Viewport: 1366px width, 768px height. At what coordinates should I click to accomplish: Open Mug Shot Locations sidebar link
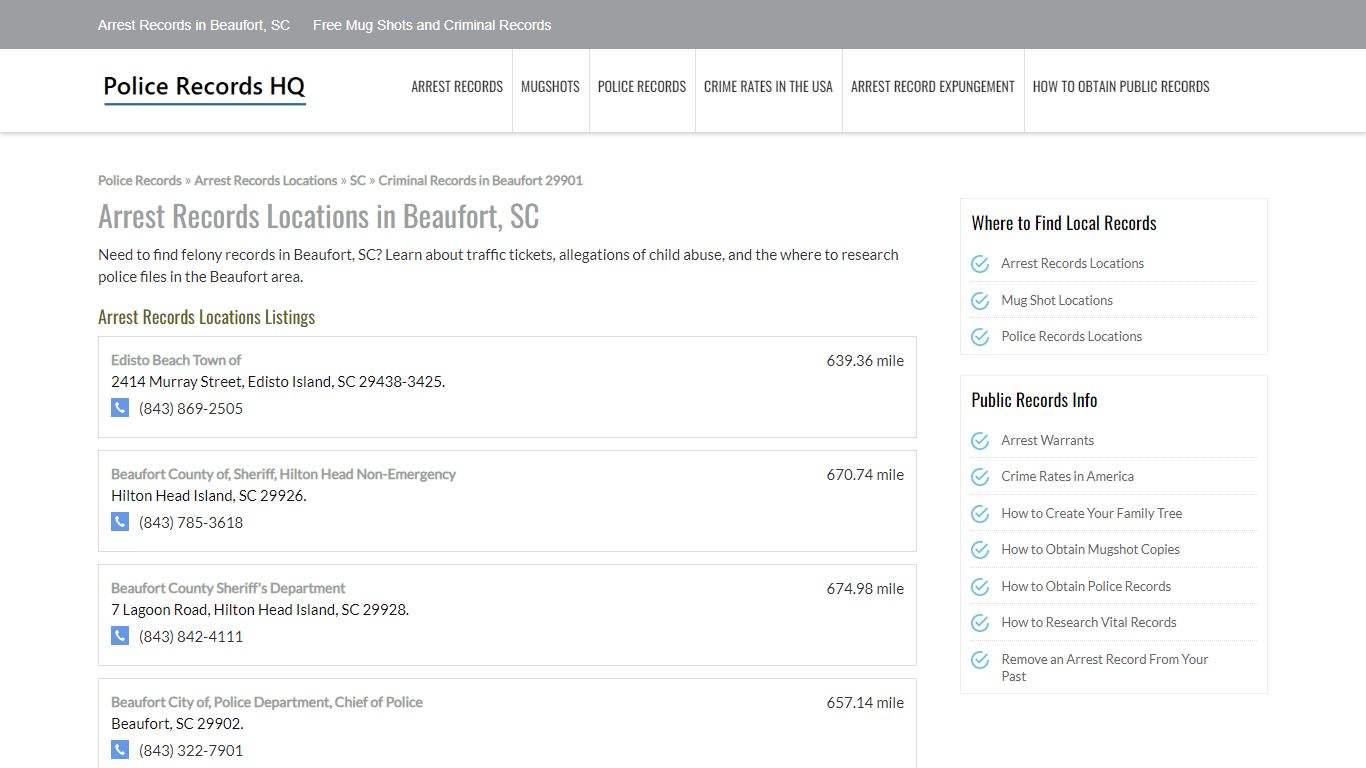click(x=1057, y=301)
